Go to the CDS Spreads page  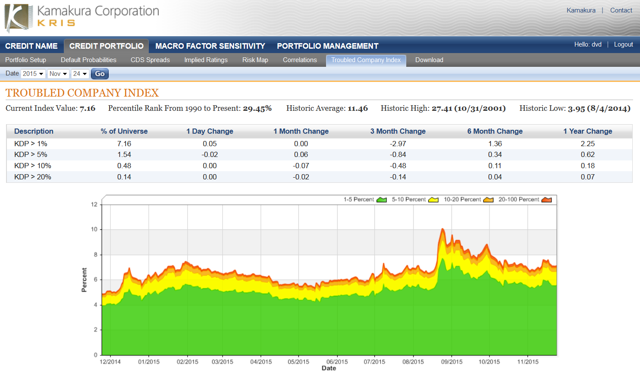150,60
